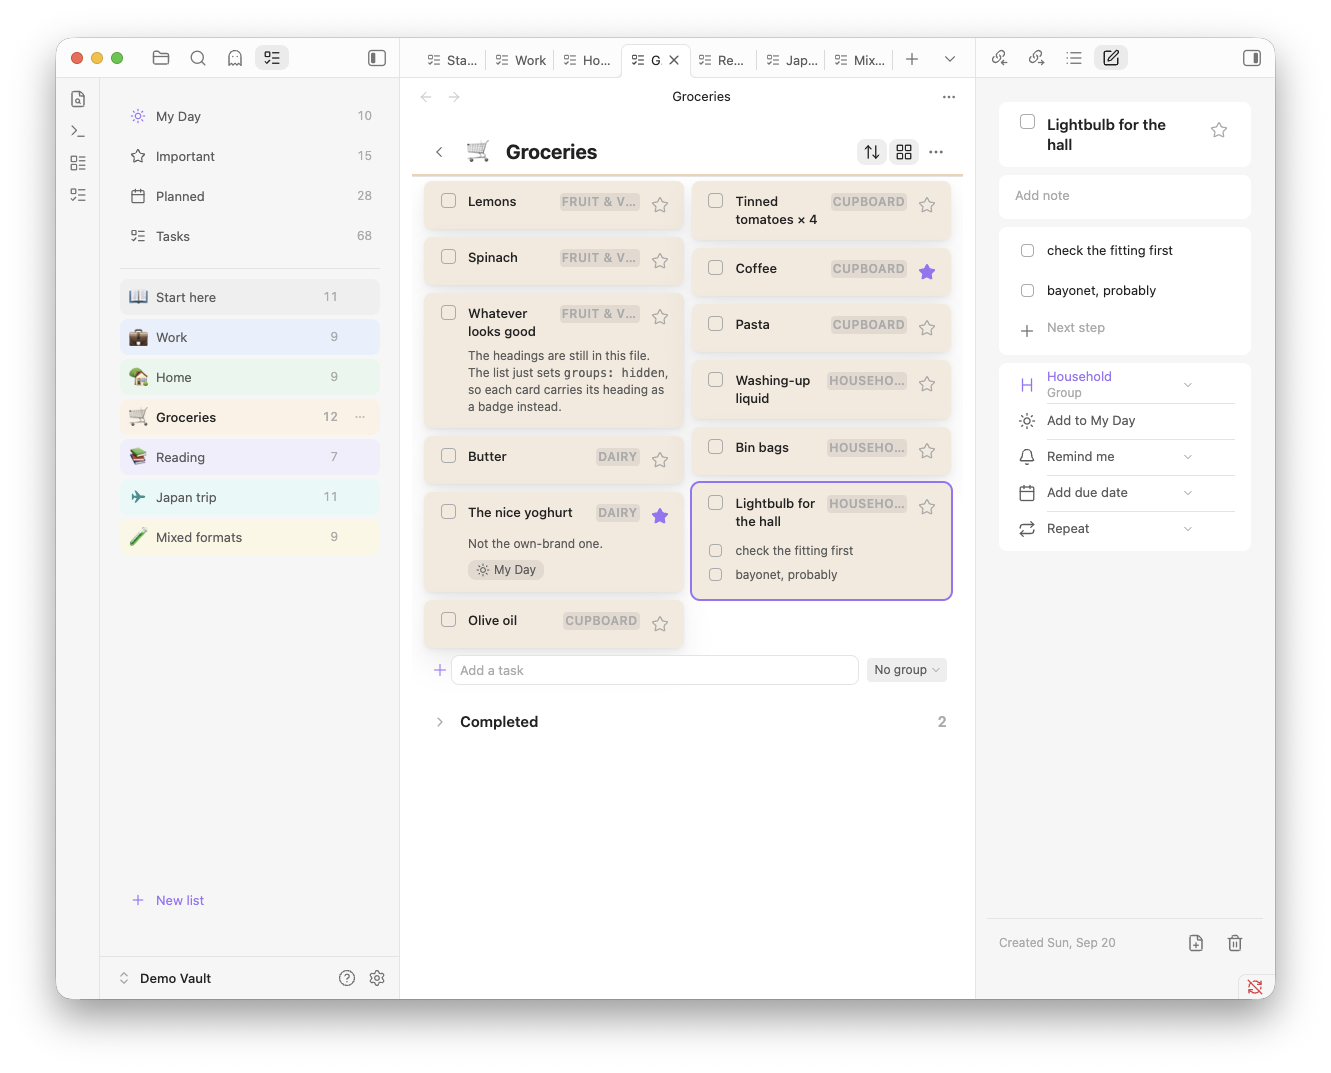The height and width of the screenshot is (1073, 1331).
Task: Check off the Lemons task
Action: 449,201
